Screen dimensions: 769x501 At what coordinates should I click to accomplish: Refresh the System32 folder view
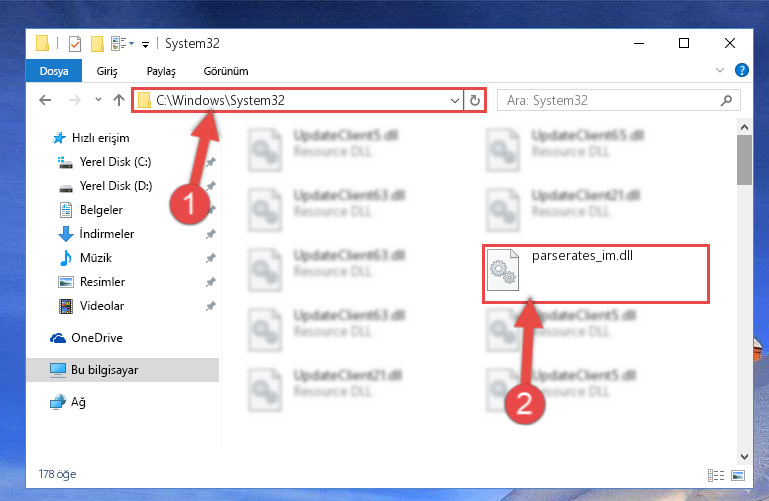(475, 100)
